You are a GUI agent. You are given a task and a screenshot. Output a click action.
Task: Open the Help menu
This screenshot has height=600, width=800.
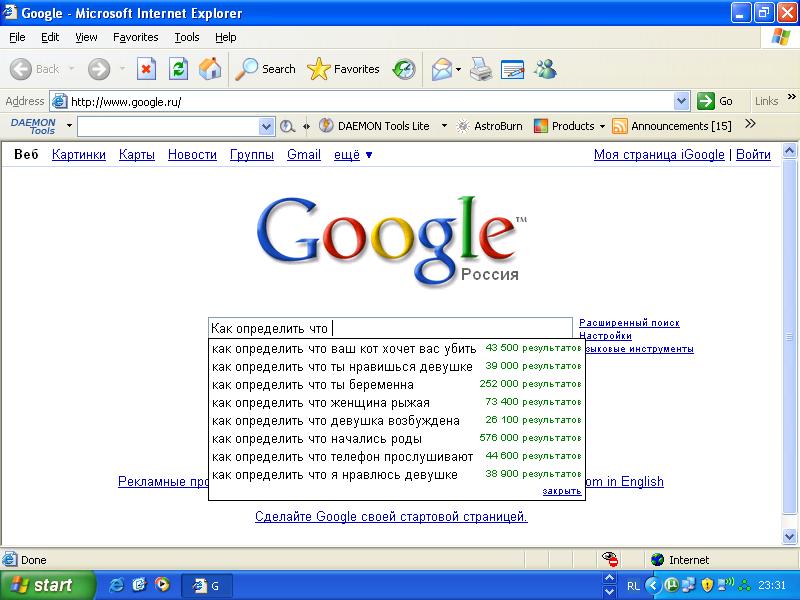point(226,37)
